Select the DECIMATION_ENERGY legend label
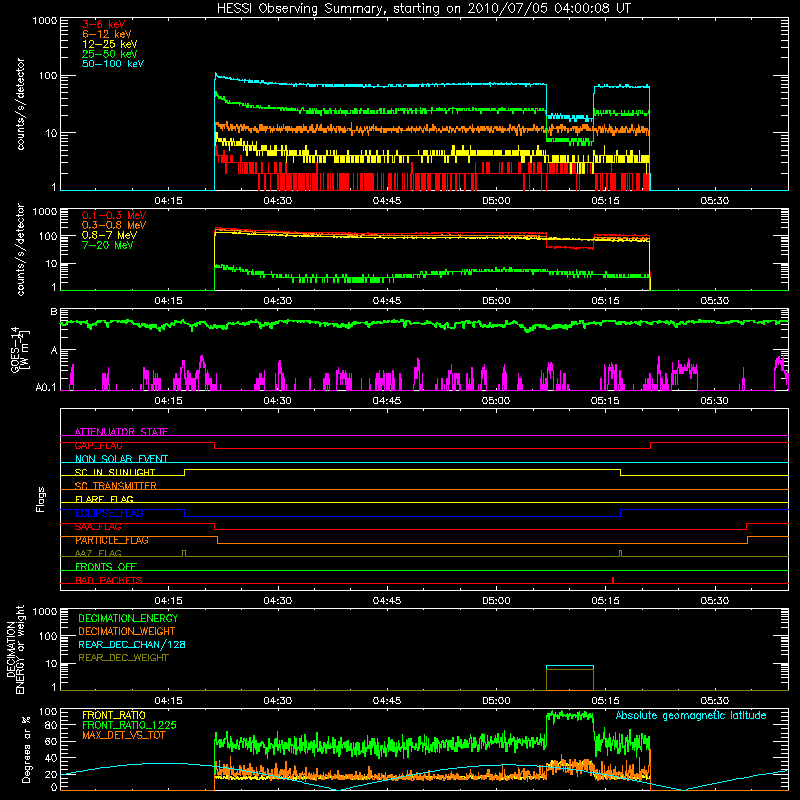Image resolution: width=800 pixels, height=800 pixels. [x=128, y=618]
